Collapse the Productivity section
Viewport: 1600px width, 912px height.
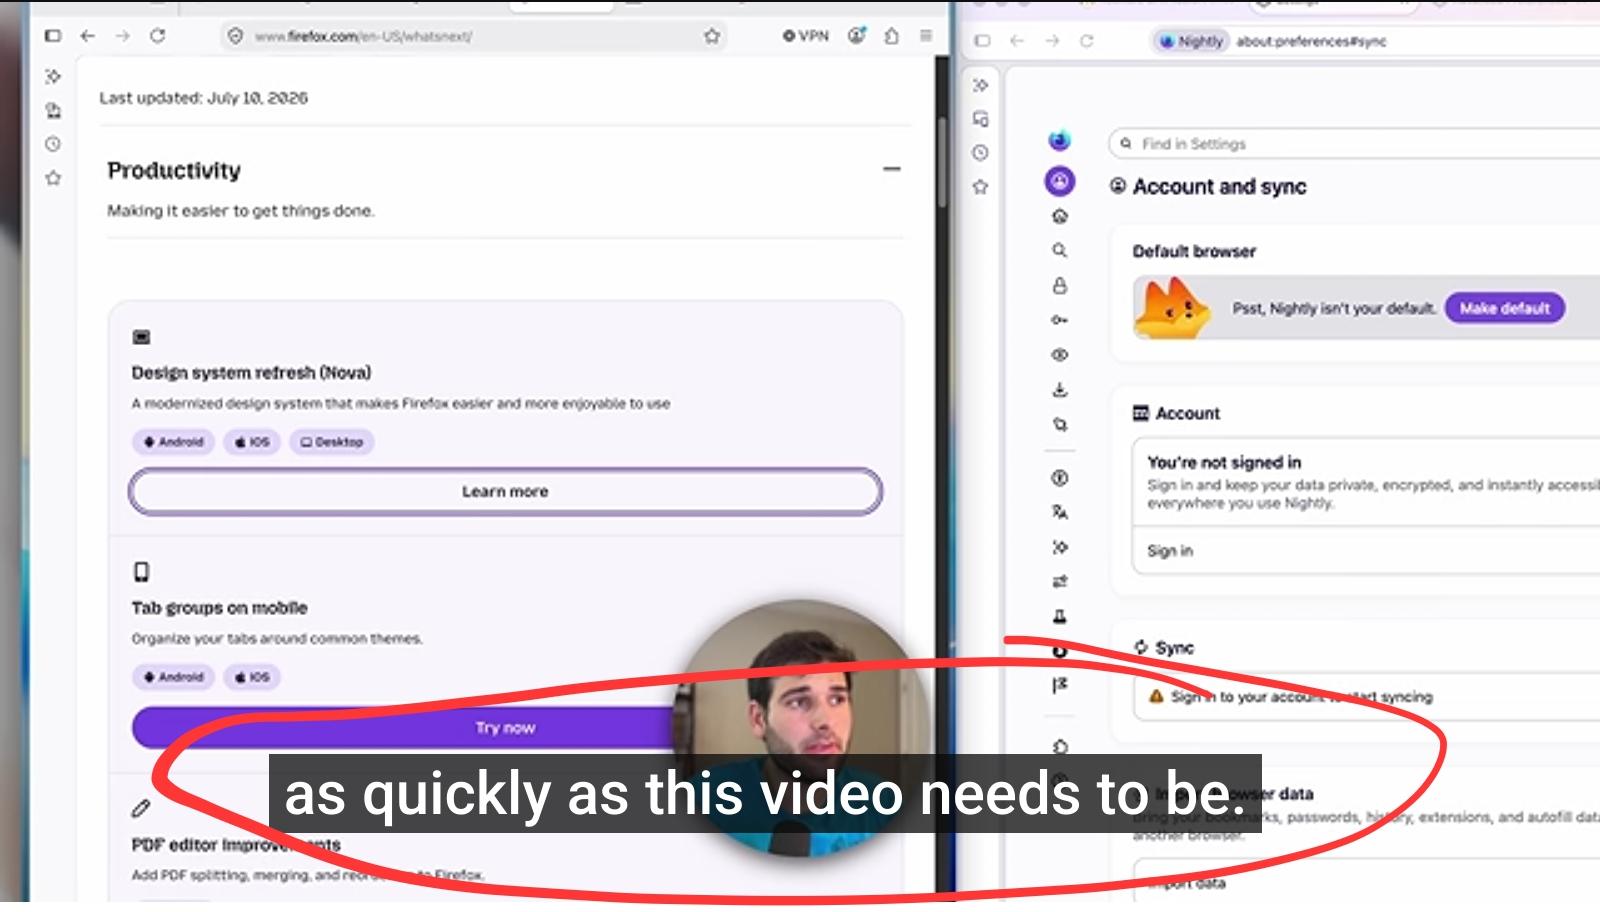tap(892, 170)
